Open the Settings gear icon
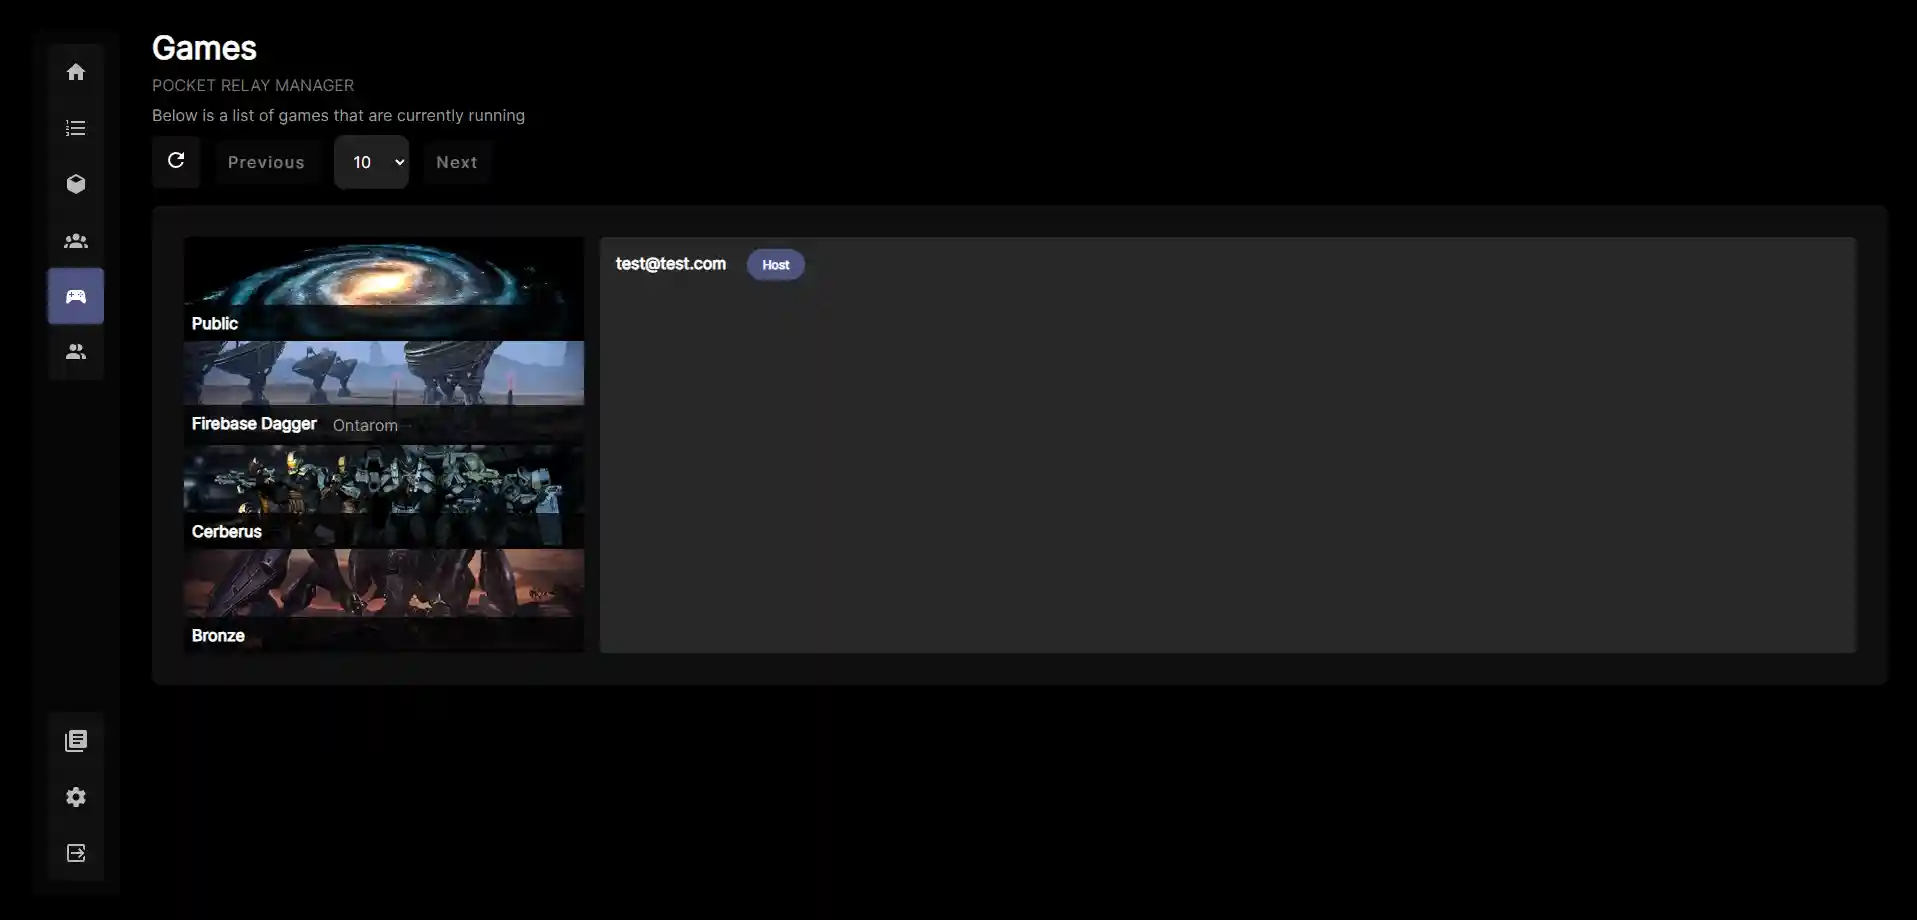This screenshot has width=1917, height=920. tap(76, 797)
